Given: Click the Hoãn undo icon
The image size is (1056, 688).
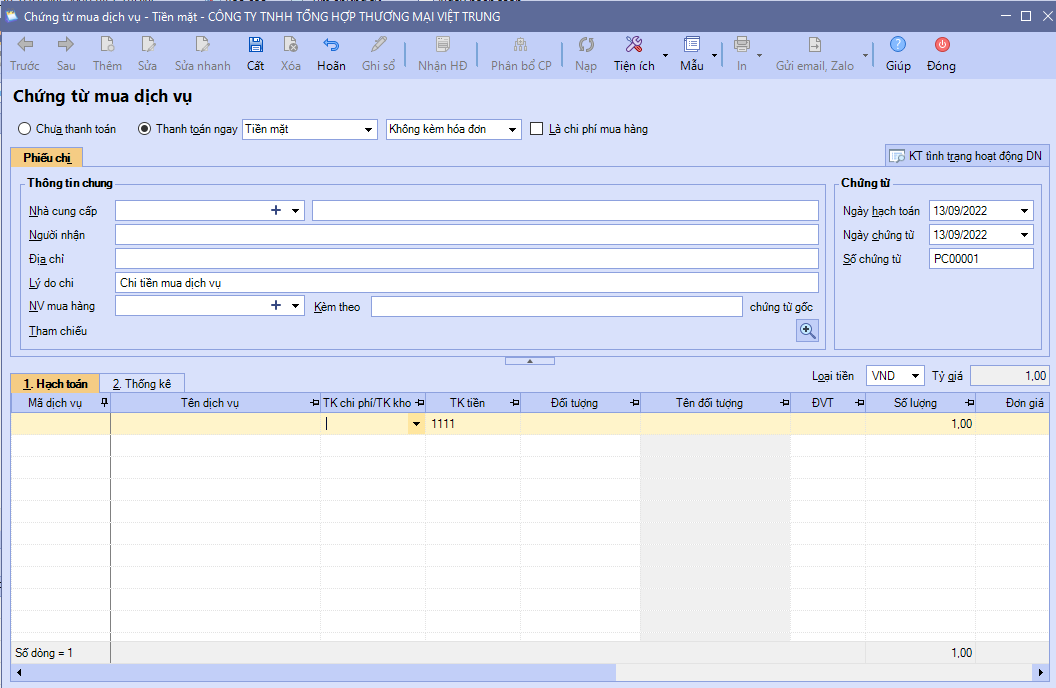Looking at the screenshot, I should click(331, 45).
